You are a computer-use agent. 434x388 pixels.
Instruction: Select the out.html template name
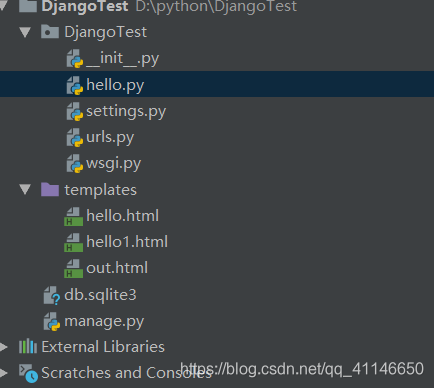tap(117, 268)
